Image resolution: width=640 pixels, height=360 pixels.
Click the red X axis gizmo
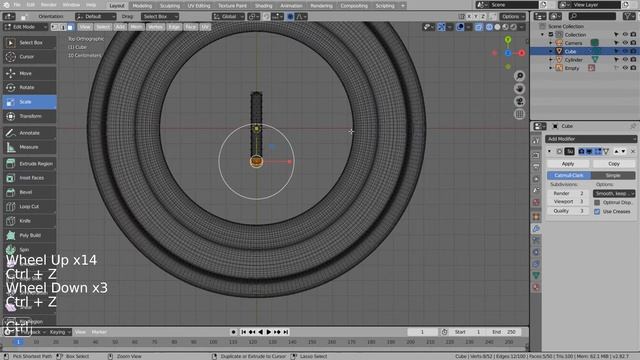[521, 53]
